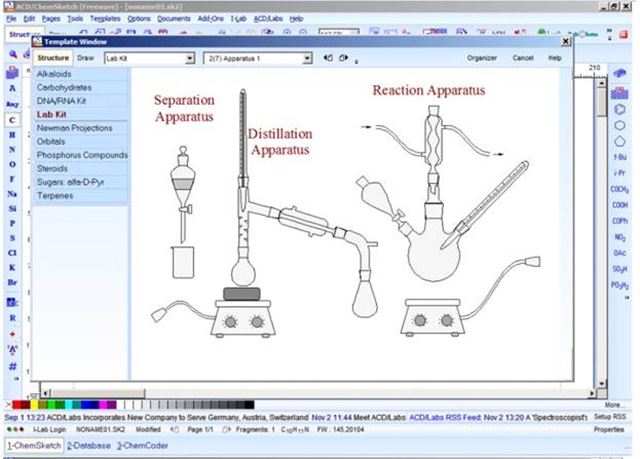Switch to the 2-Database tab
This screenshot has width=640, height=459.
tap(89, 446)
